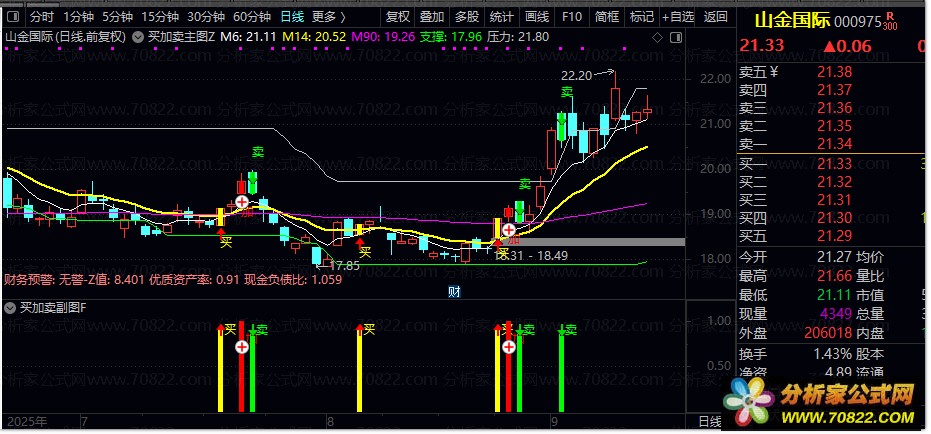
Task: Click the green 卖 signal near 22.20 high
Action: pos(568,92)
